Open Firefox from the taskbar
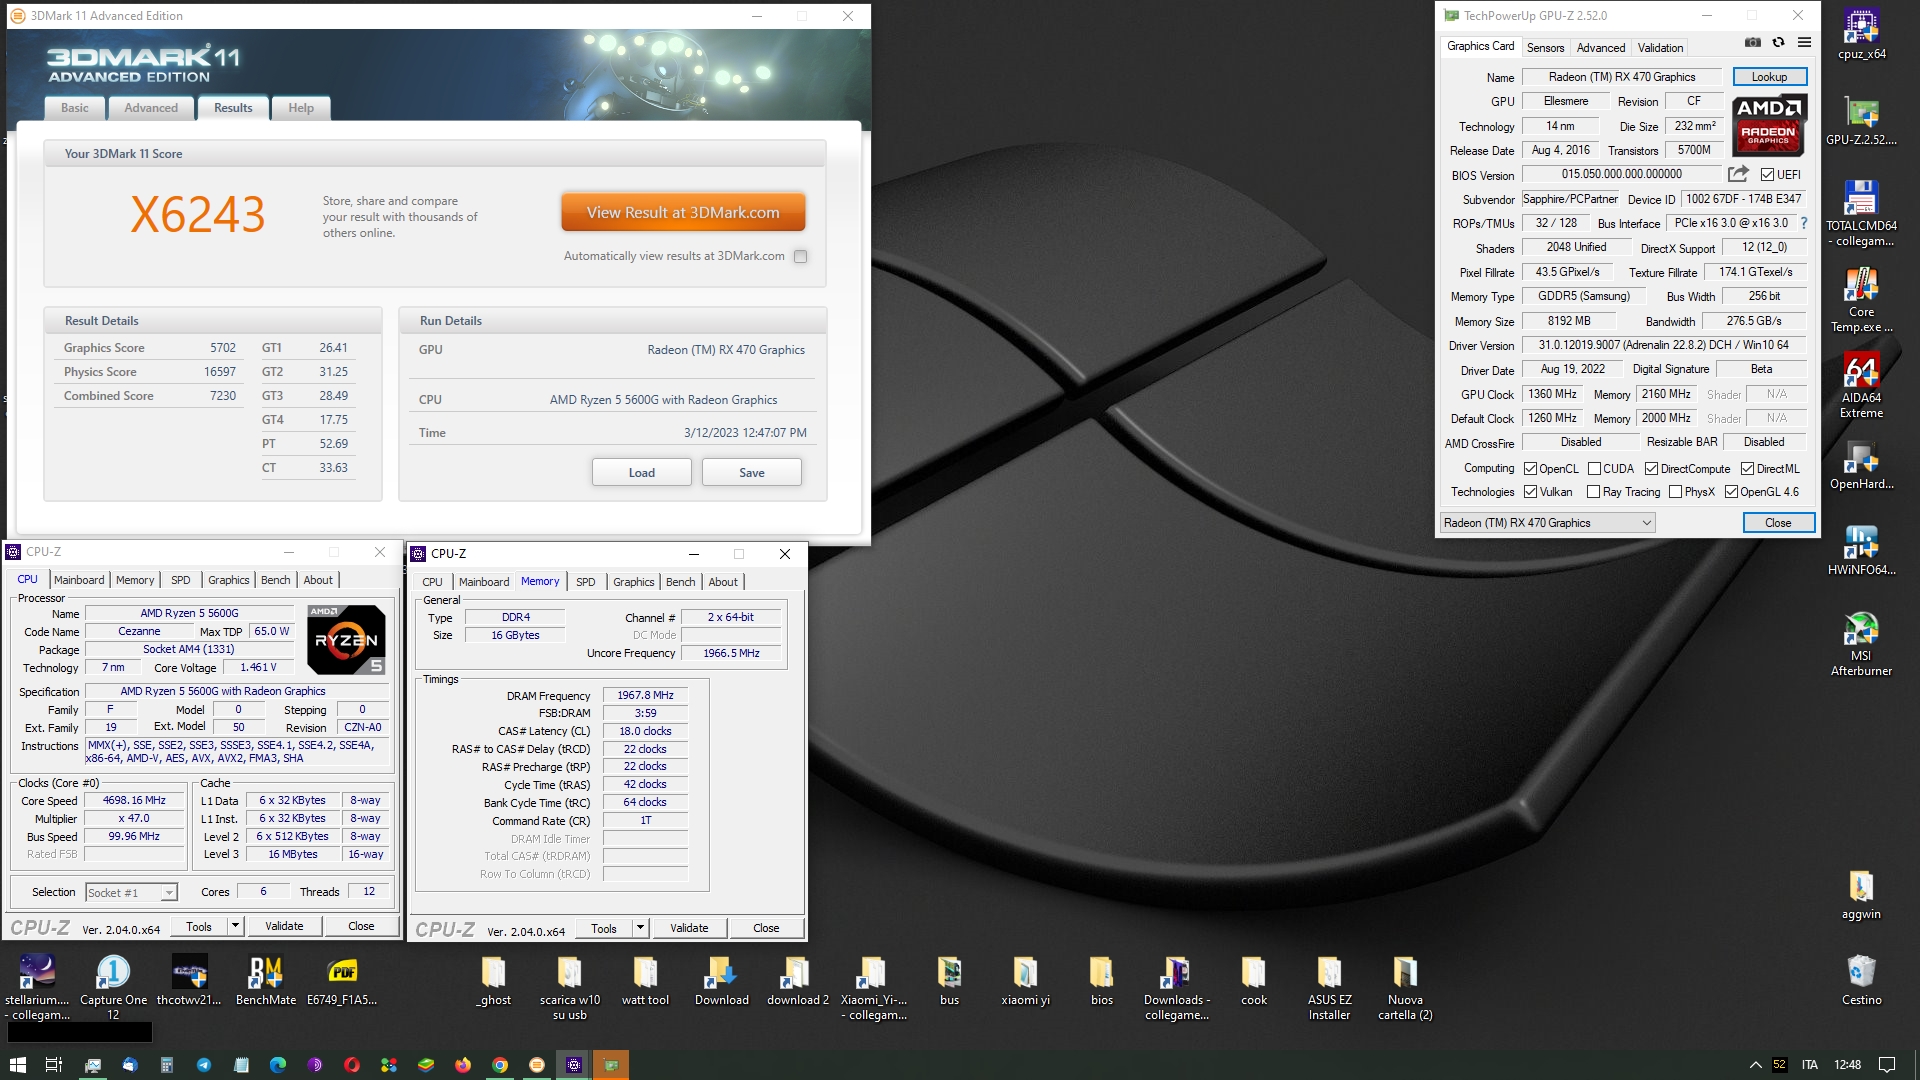 tap(463, 1065)
